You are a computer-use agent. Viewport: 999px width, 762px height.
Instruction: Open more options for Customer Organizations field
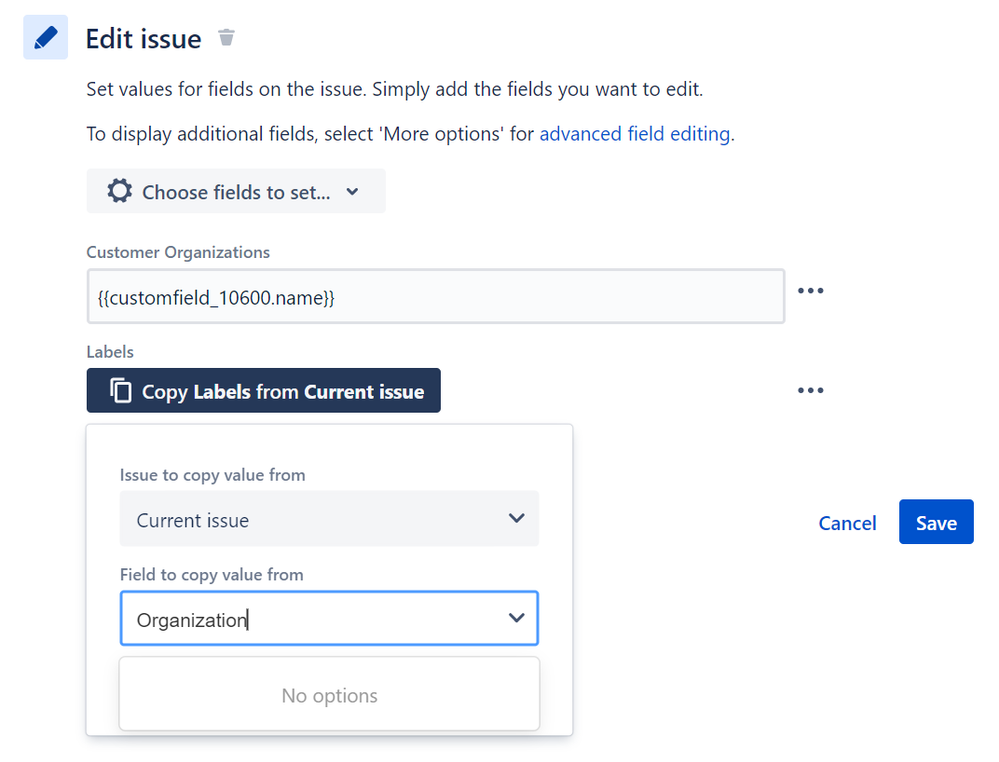[810, 291]
